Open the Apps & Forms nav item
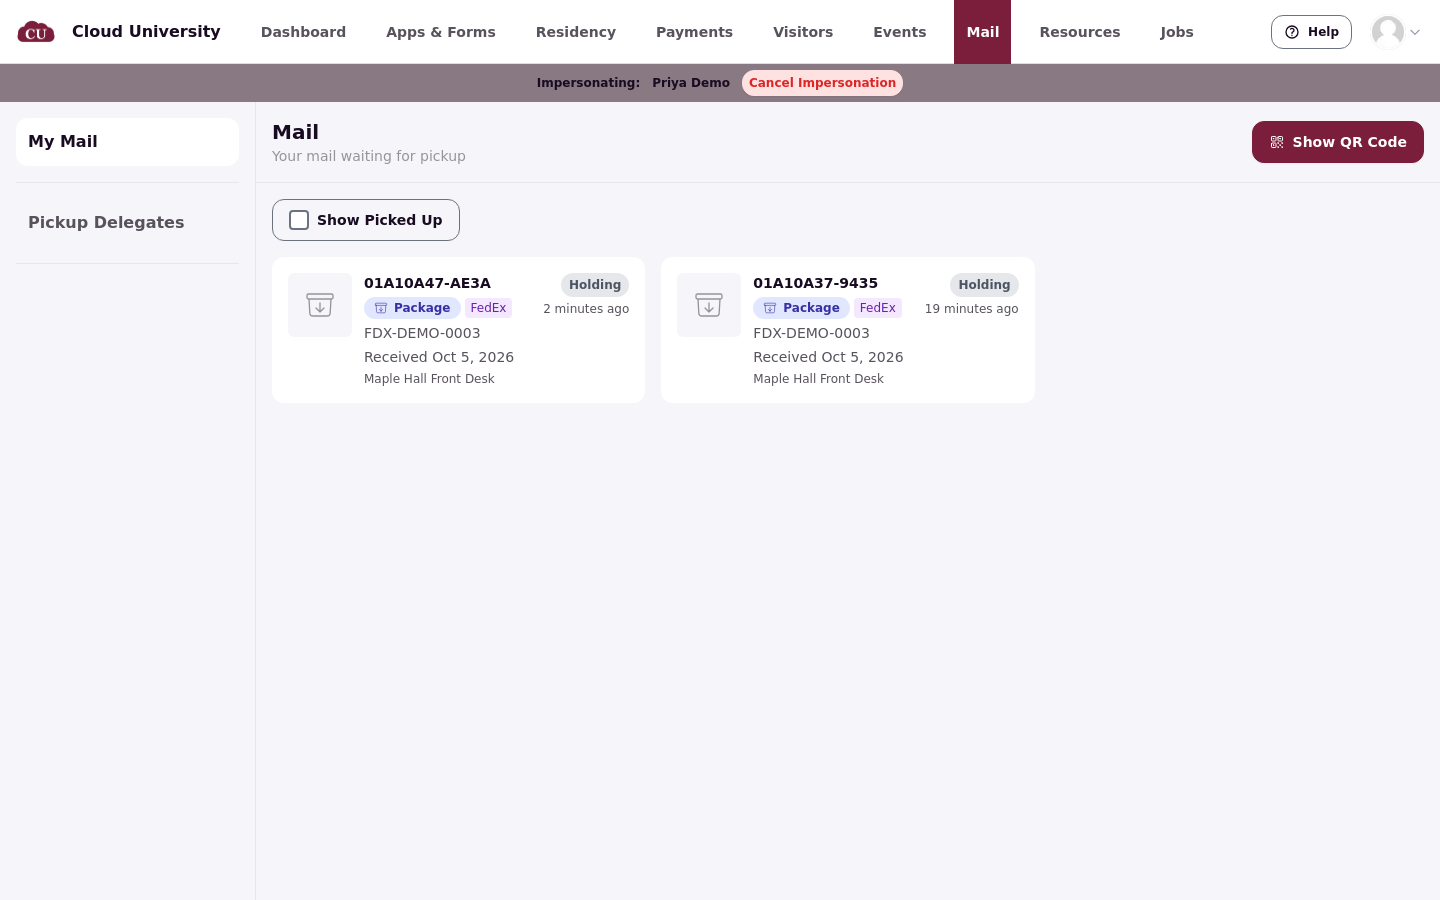 [x=441, y=32]
